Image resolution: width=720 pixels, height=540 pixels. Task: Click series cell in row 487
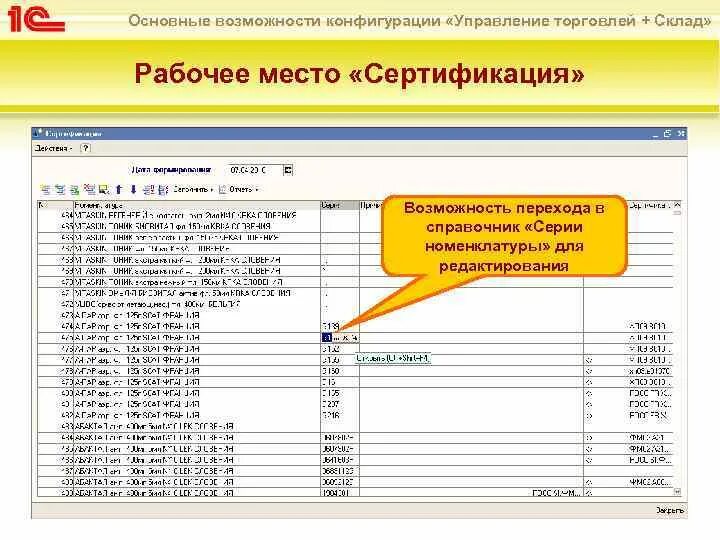[340, 471]
